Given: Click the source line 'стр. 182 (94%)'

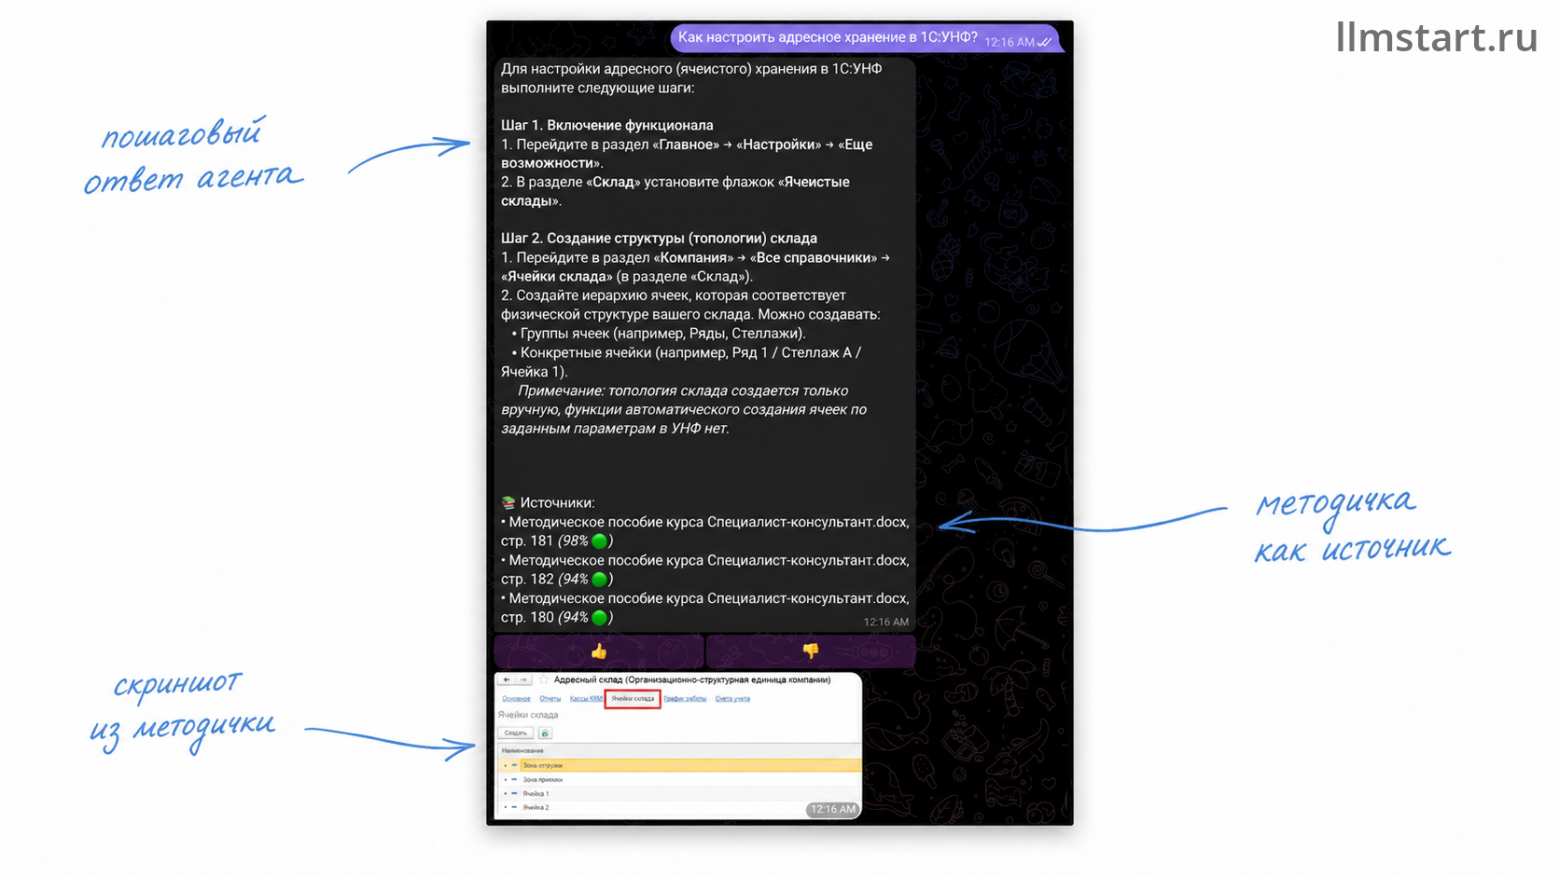Looking at the screenshot, I should tap(557, 579).
